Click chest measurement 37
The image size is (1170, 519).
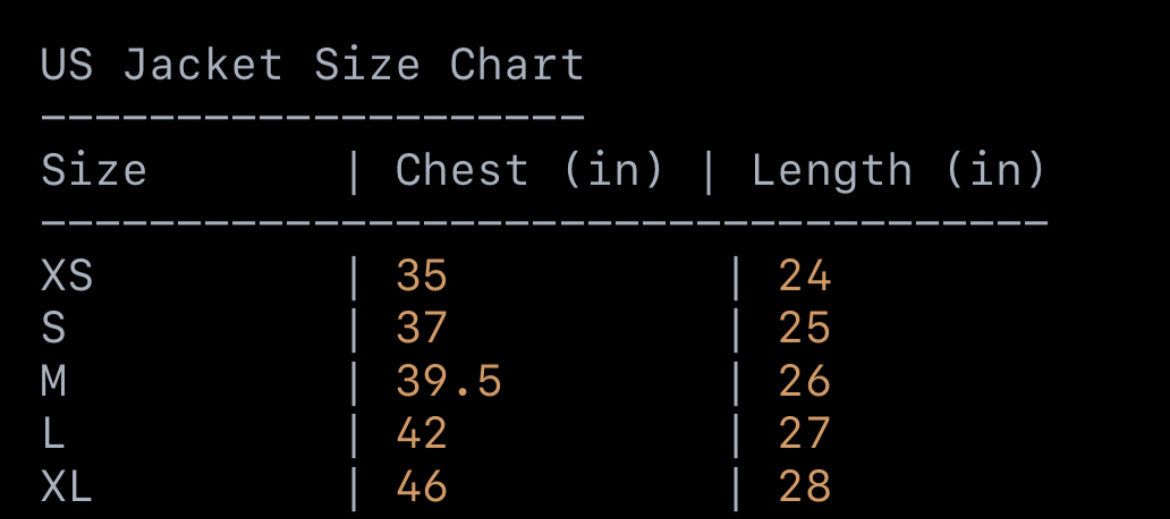tap(421, 328)
